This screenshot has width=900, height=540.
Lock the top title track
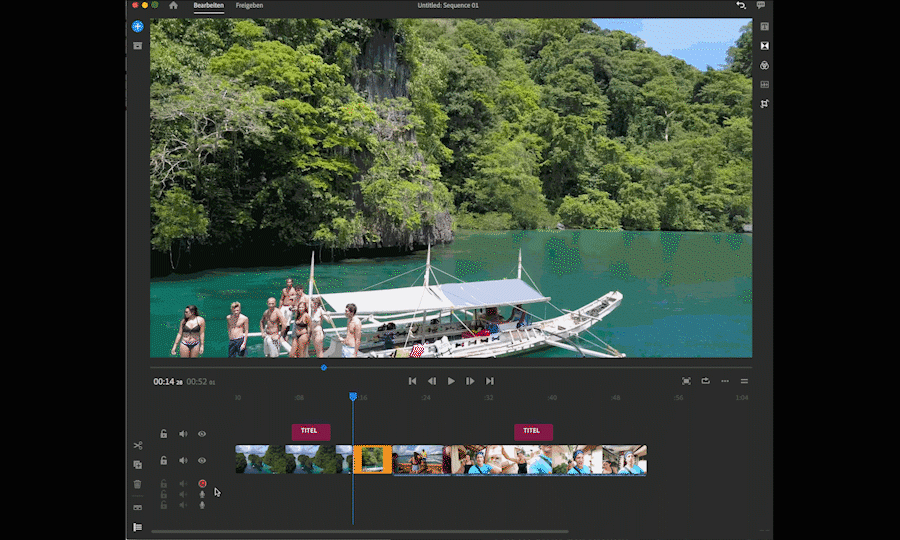coord(164,434)
